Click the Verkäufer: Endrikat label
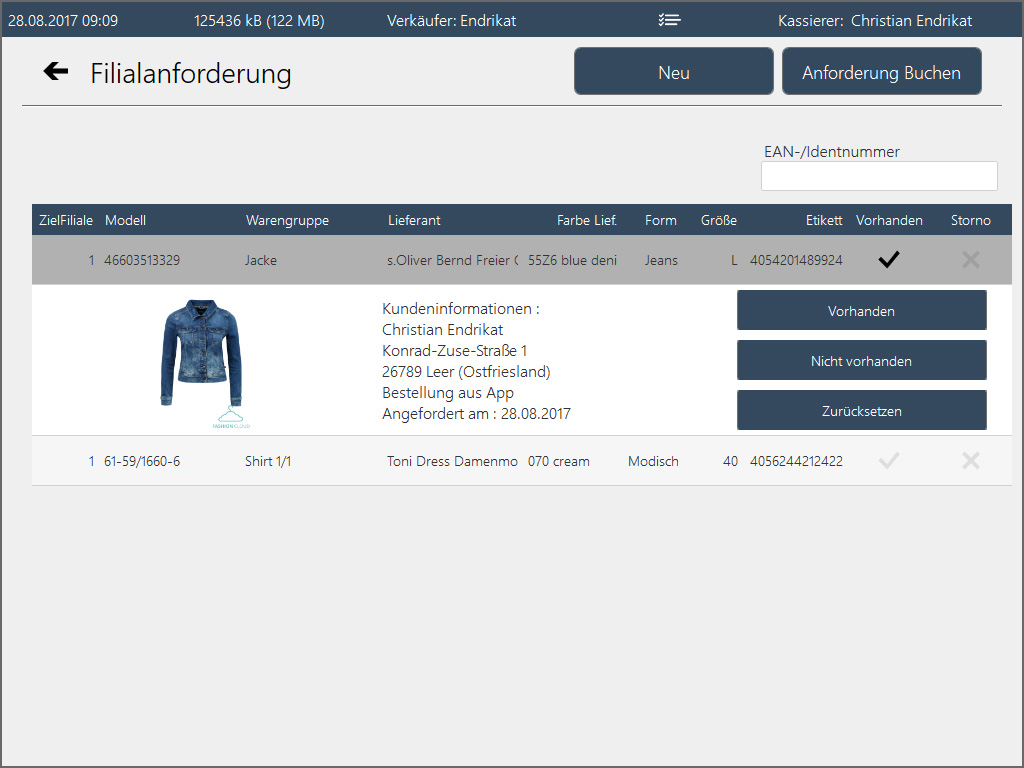The width and height of the screenshot is (1024, 768). pyautogui.click(x=451, y=20)
